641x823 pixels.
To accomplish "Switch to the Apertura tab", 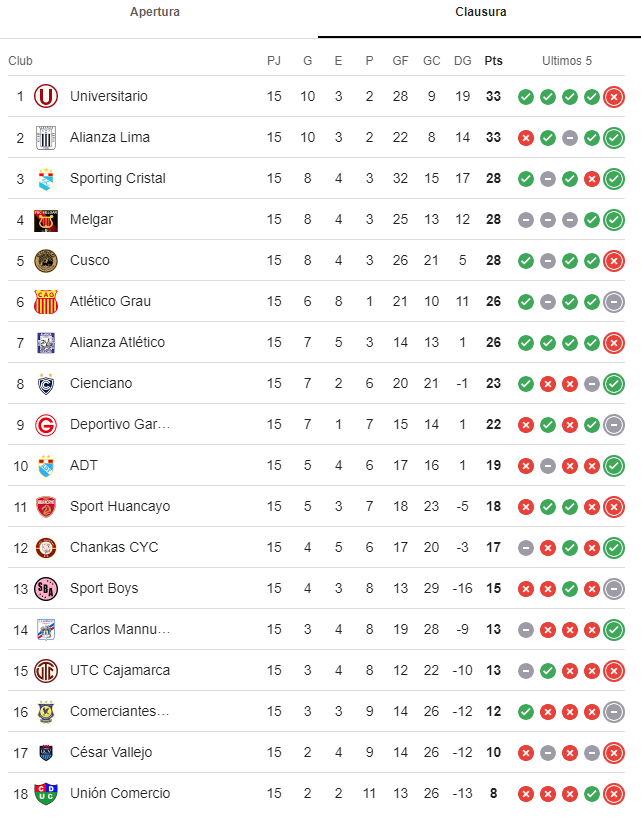I will 155,12.
